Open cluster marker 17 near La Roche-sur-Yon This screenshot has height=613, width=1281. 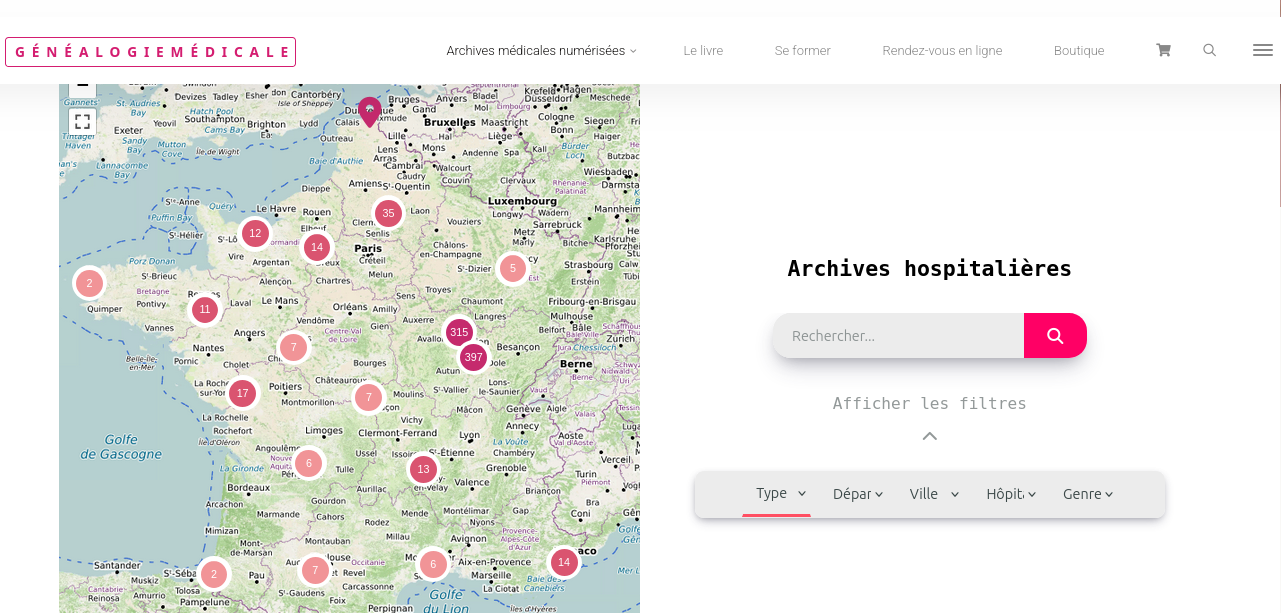coord(242,393)
